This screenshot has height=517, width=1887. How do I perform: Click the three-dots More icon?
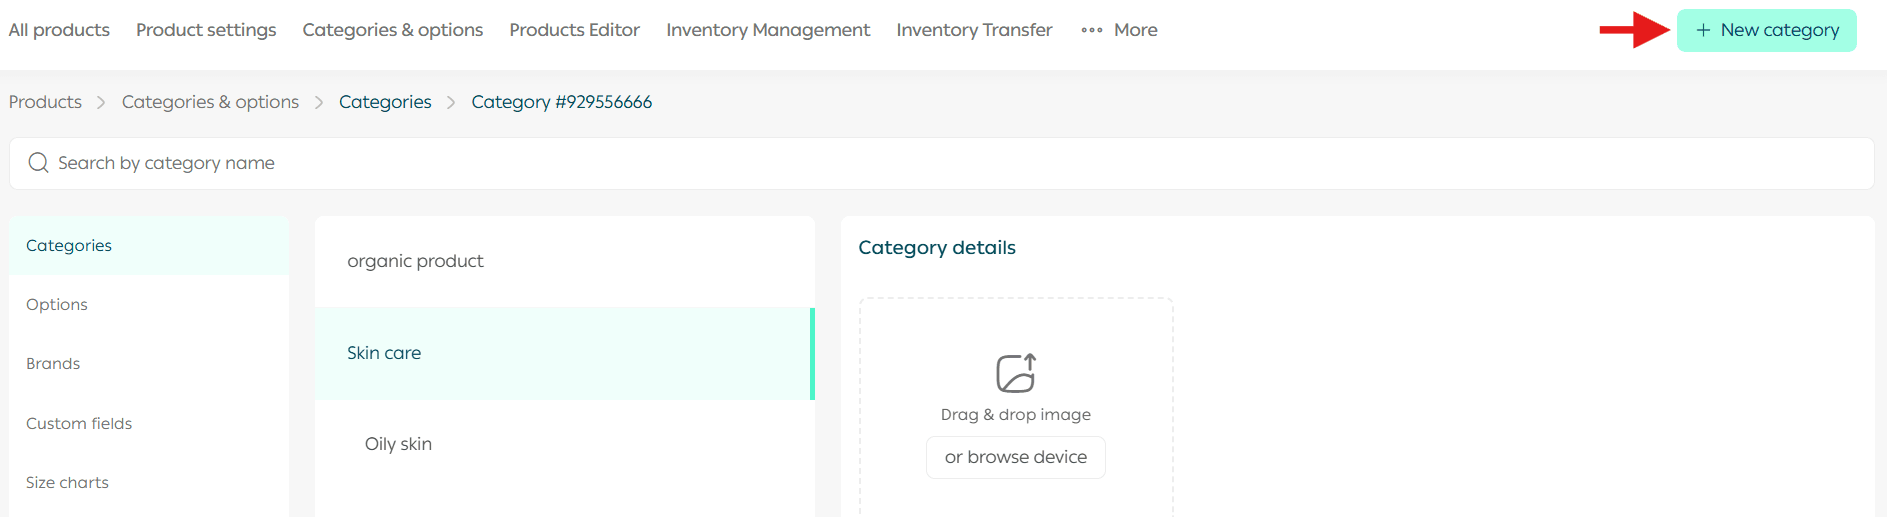pos(1092,30)
